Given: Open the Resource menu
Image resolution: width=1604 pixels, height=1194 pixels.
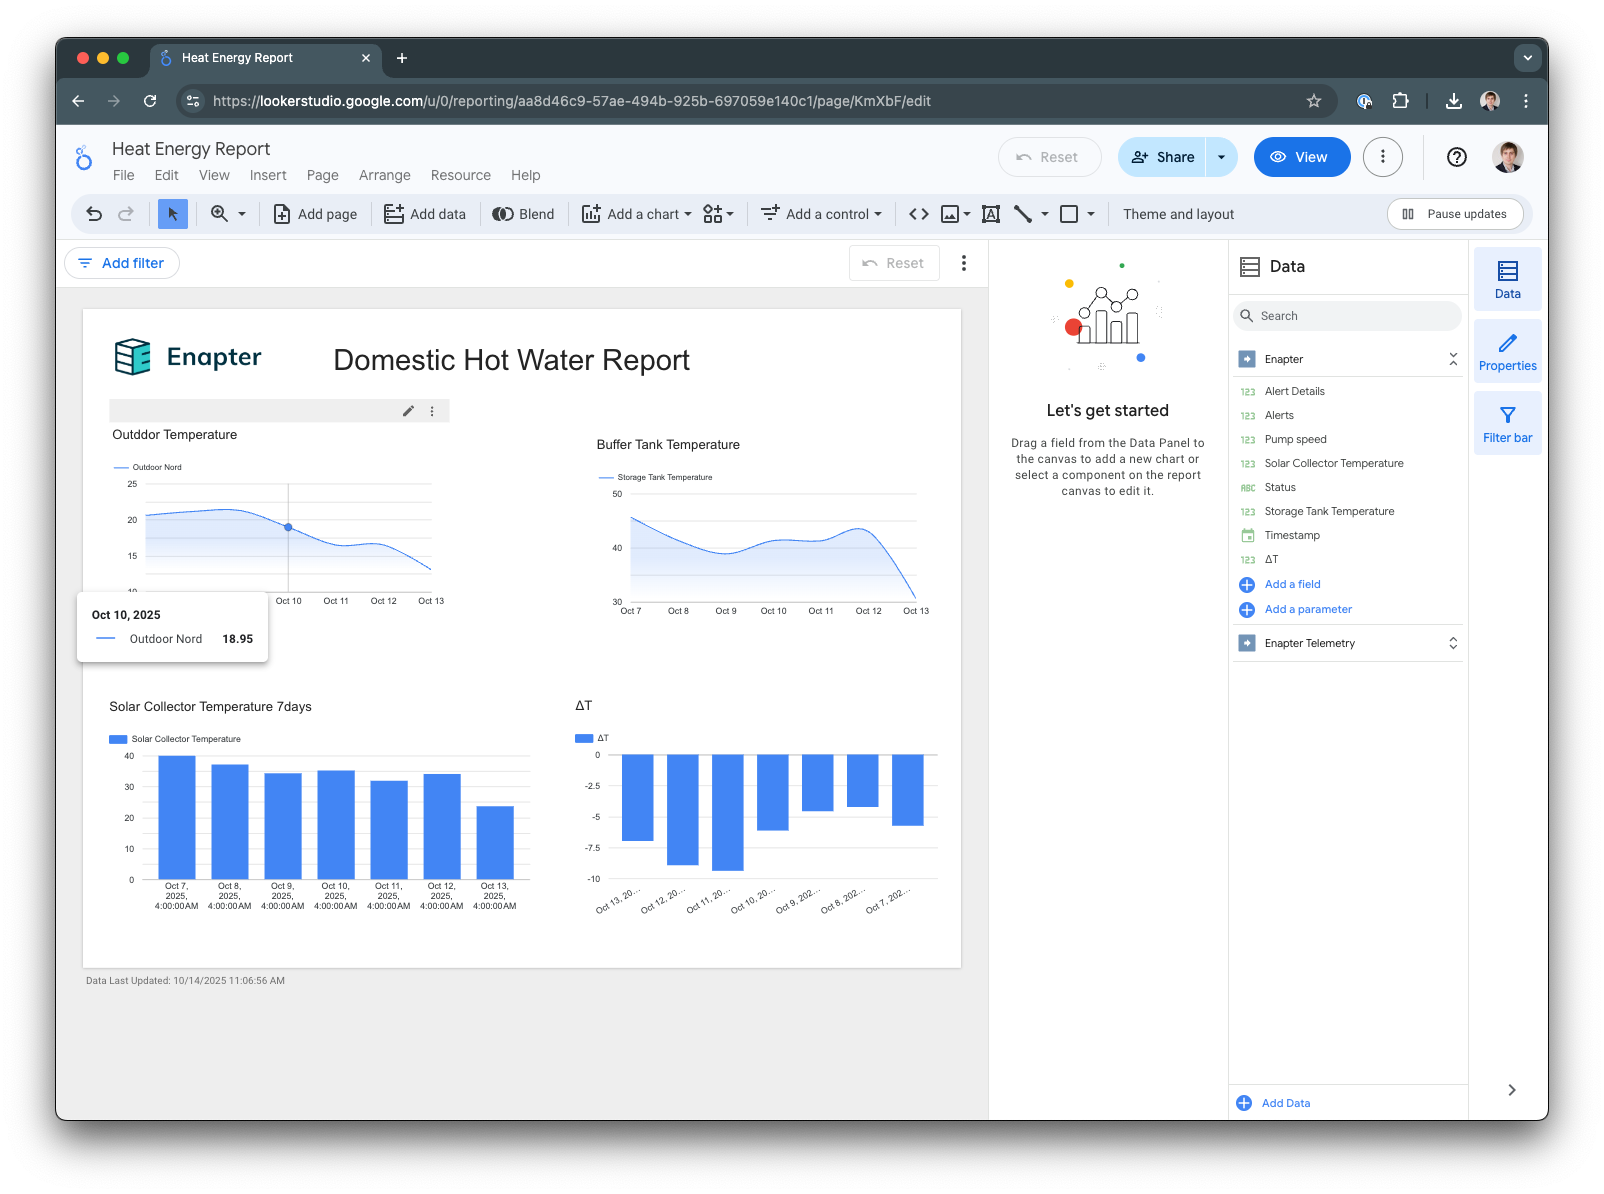Looking at the screenshot, I should tap(460, 175).
